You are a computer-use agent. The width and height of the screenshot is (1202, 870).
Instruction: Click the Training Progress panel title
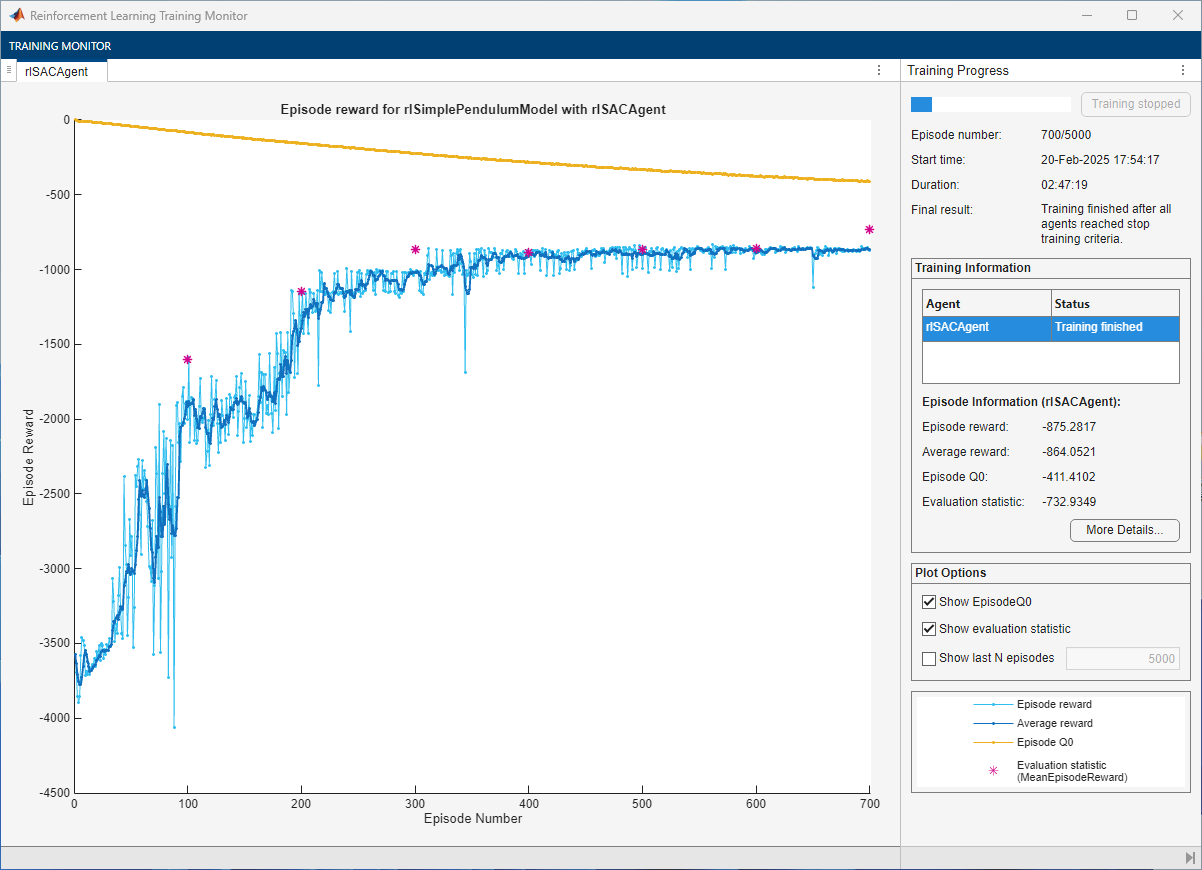pyautogui.click(x=958, y=71)
